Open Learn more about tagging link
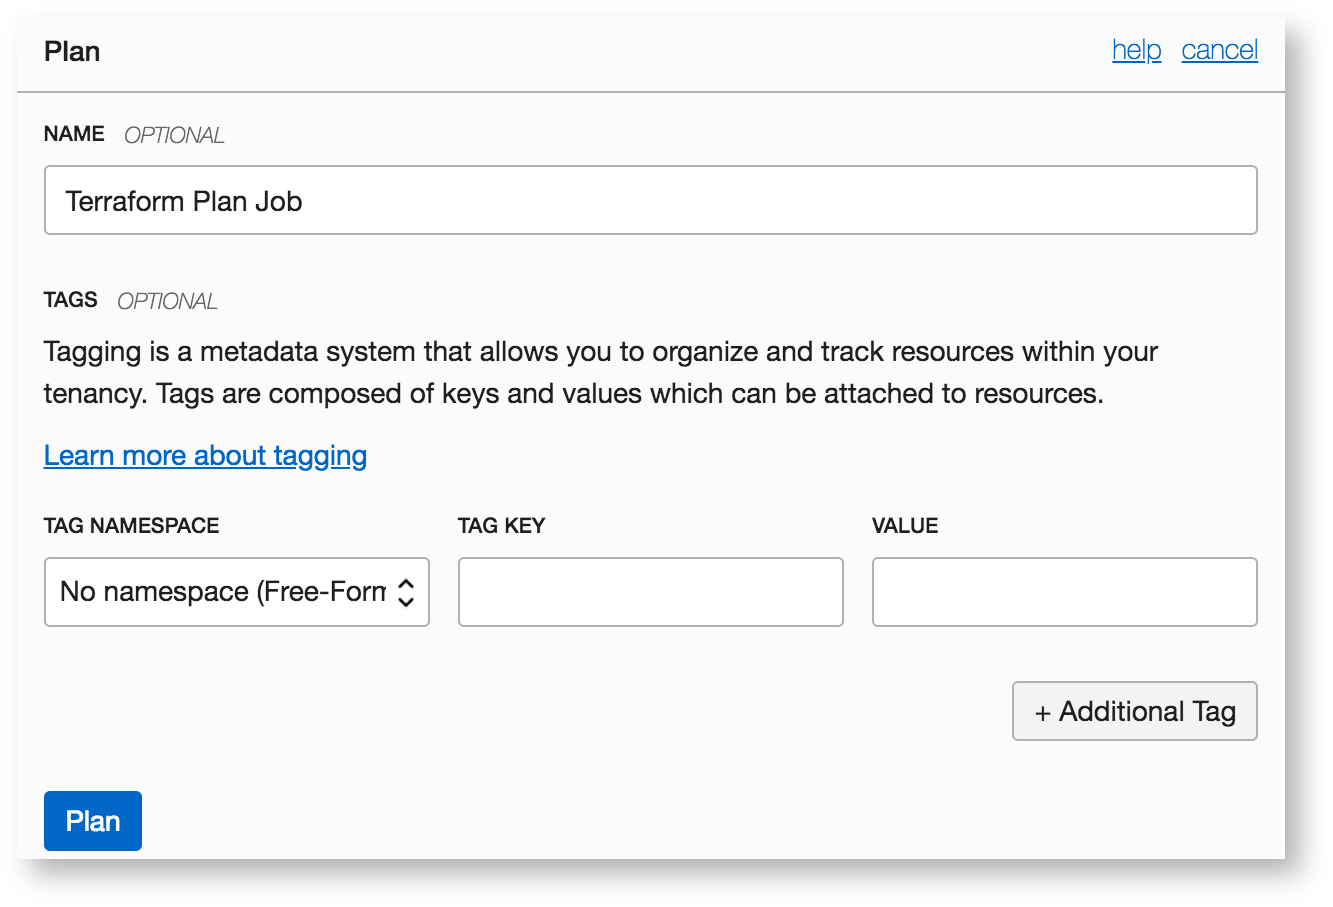Image resolution: width=1333 pixels, height=907 pixels. (x=205, y=456)
